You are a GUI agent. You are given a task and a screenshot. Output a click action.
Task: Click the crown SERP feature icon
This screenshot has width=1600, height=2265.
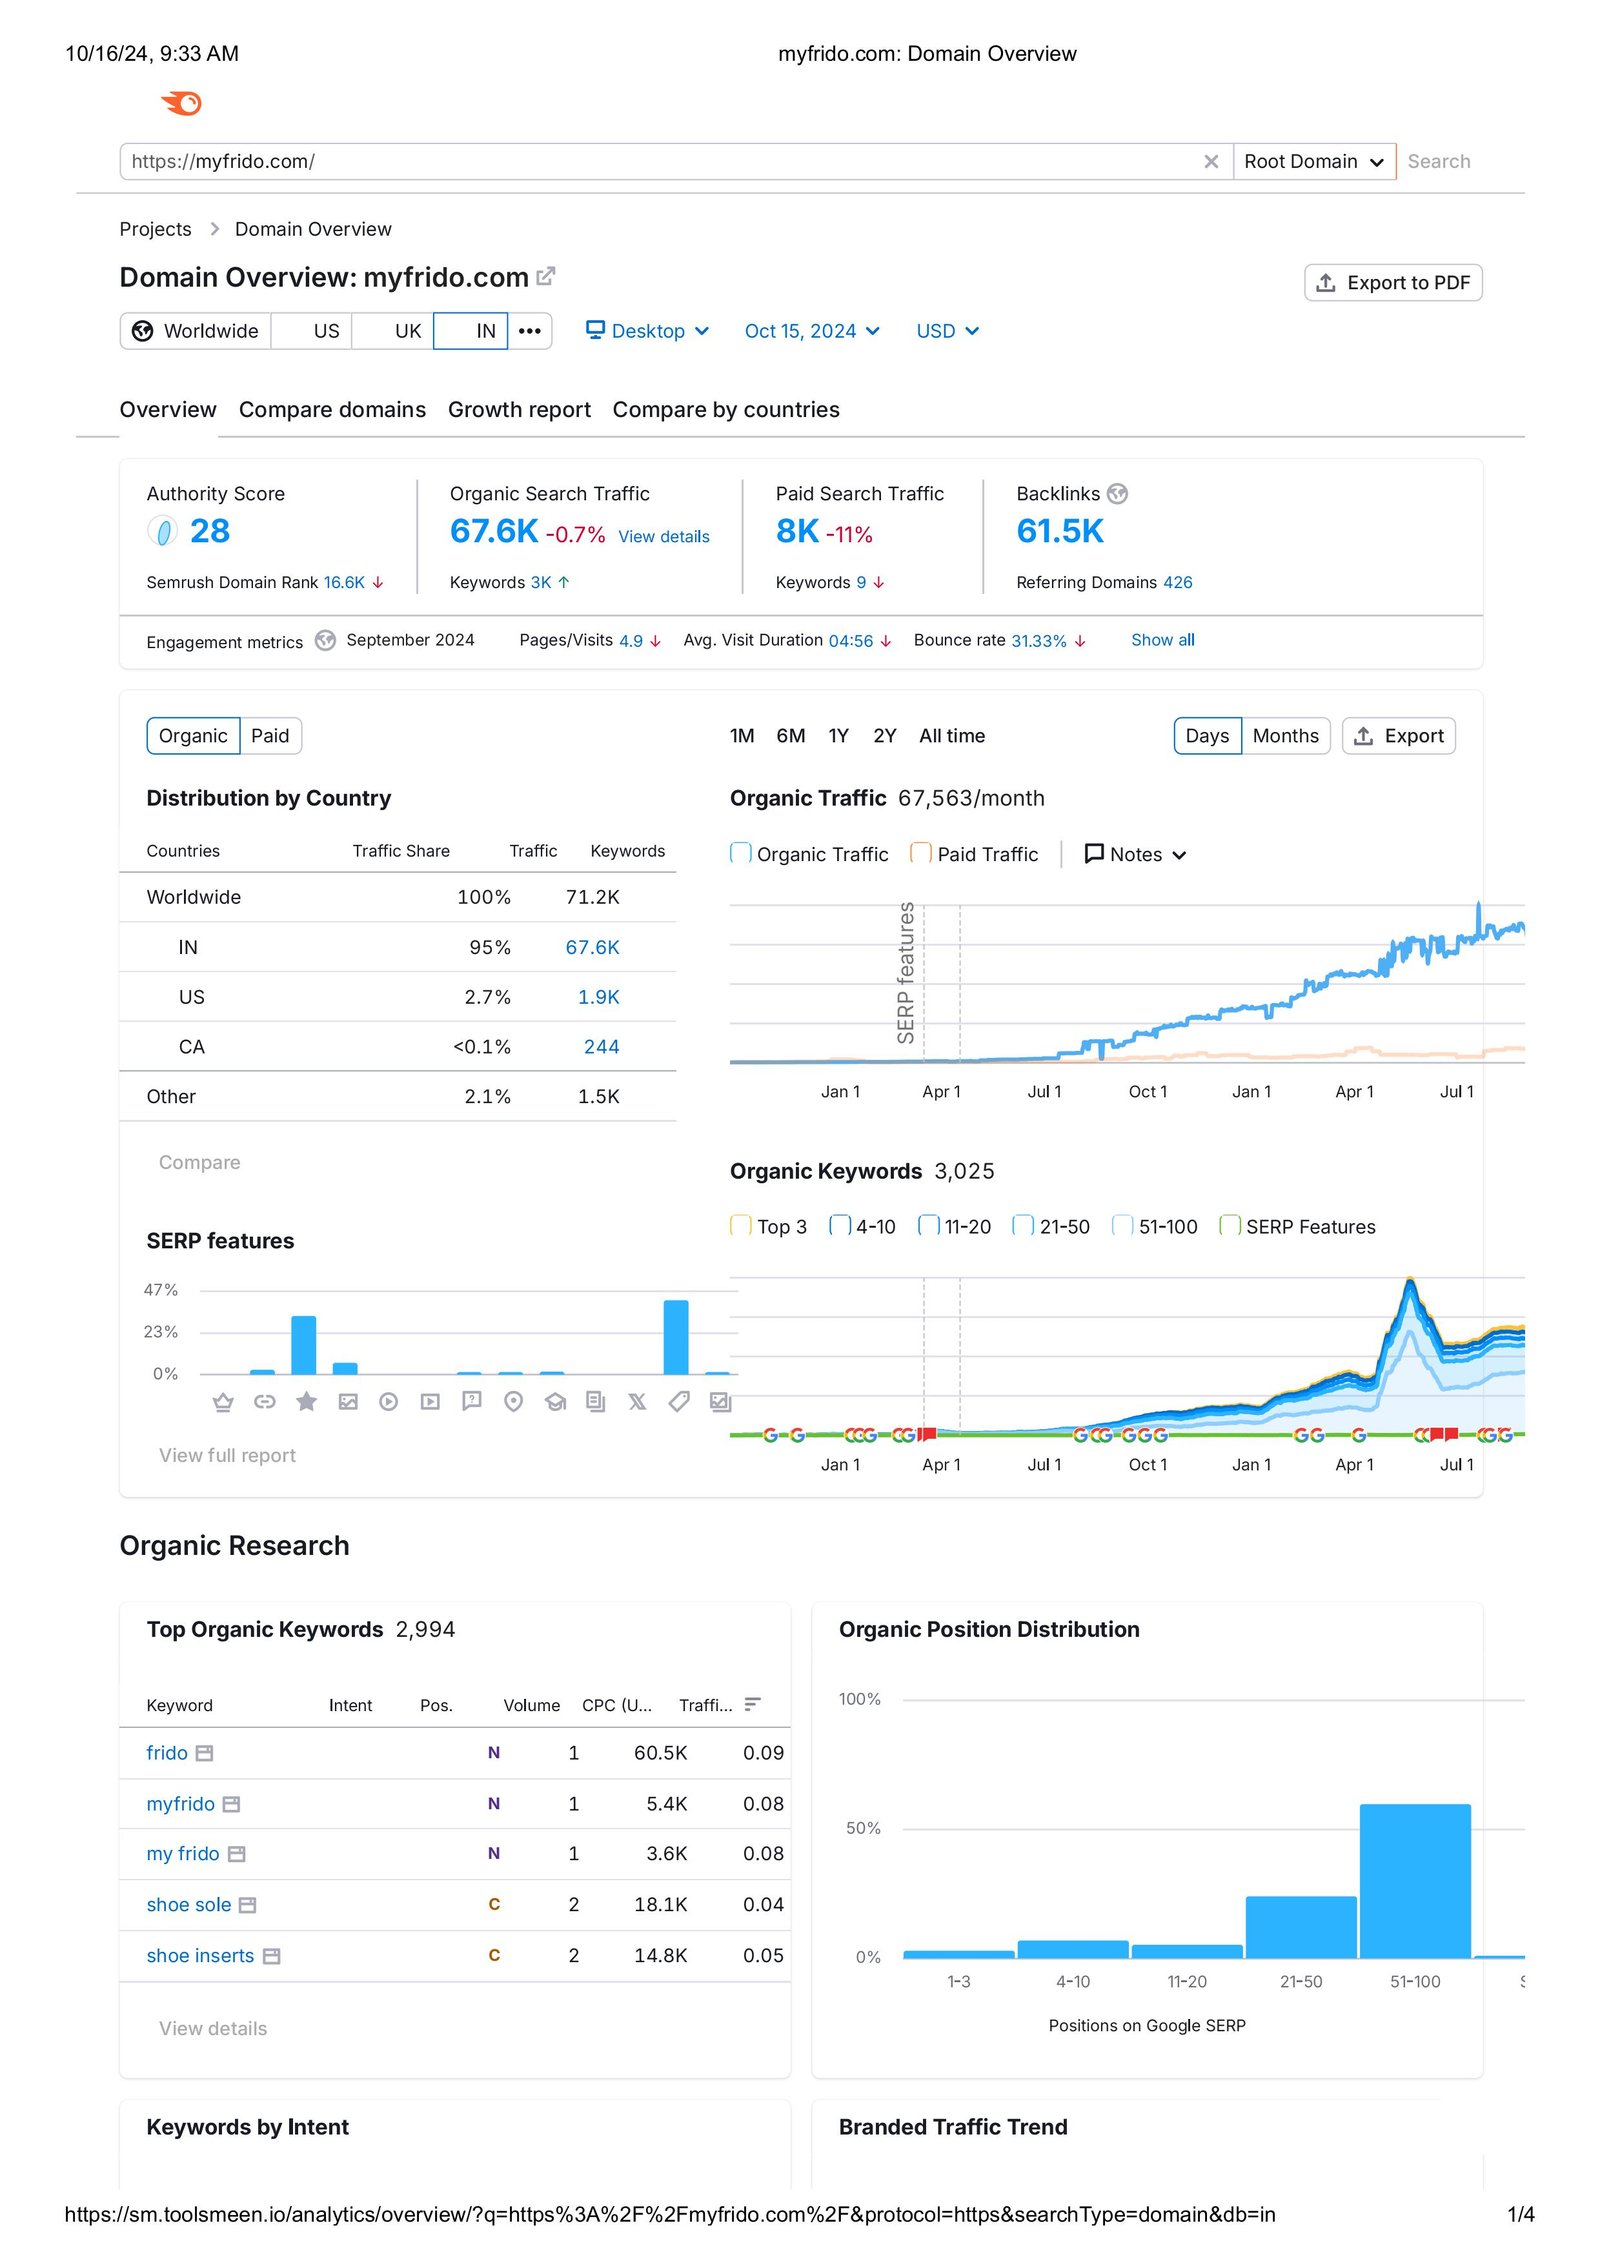tap(223, 1402)
